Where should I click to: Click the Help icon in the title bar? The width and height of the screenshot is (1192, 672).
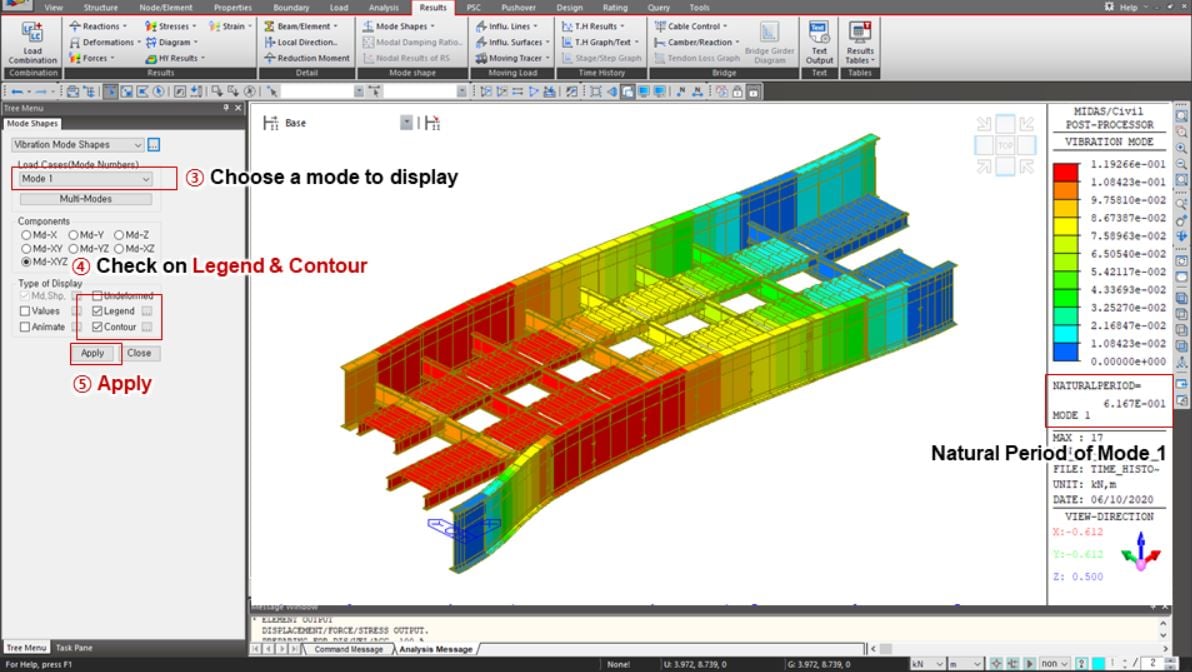point(1109,7)
